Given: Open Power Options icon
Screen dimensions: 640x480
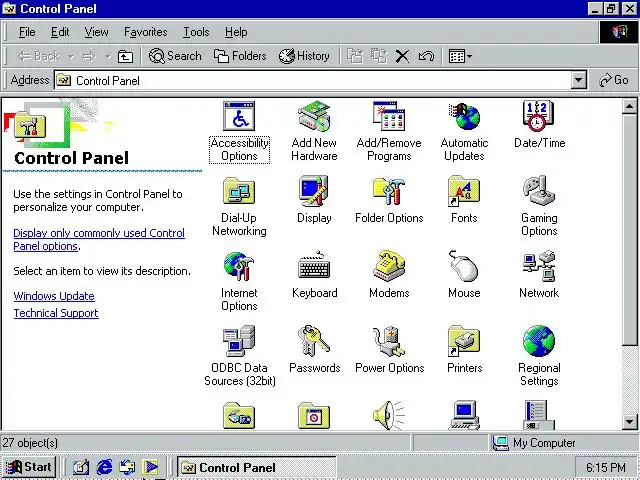Looking at the screenshot, I should (x=389, y=341).
